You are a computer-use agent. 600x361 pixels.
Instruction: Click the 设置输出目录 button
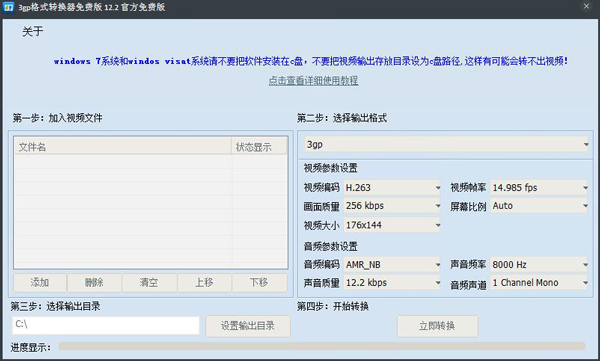click(248, 326)
